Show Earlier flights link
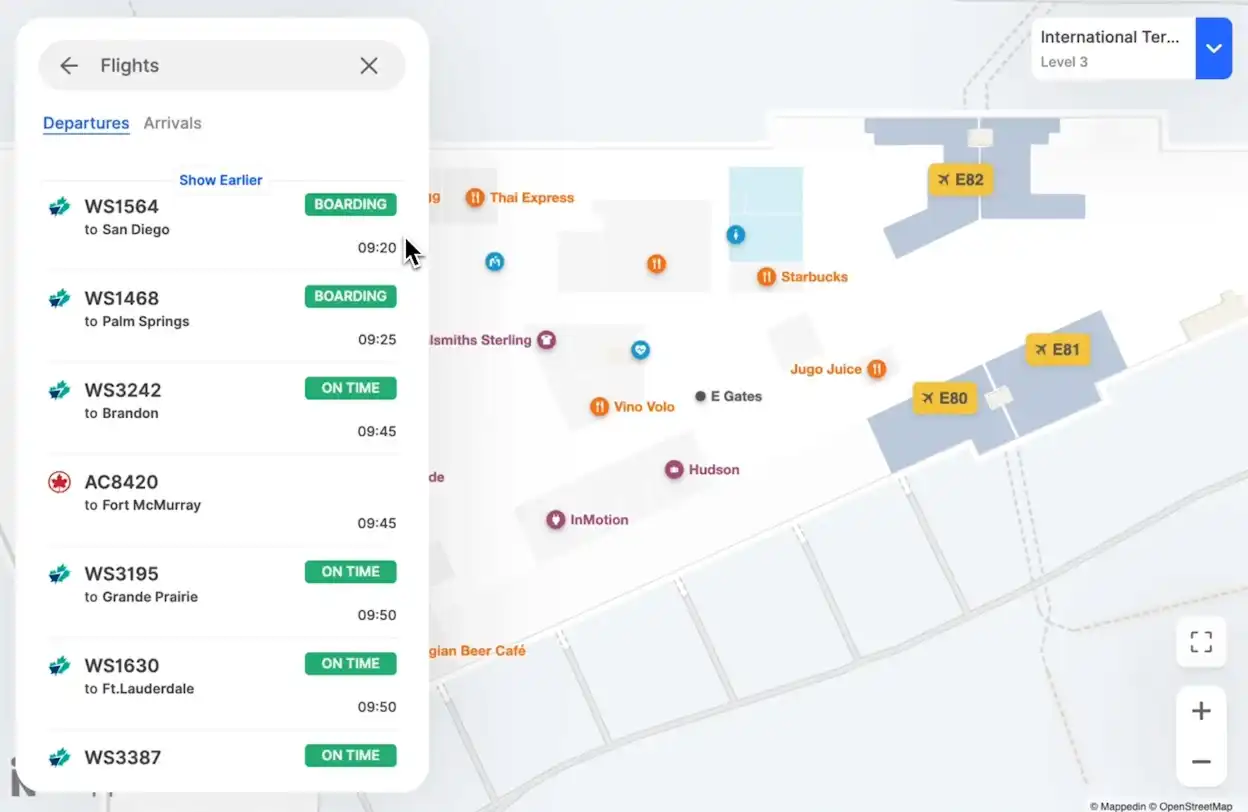1248x812 pixels. pos(220,180)
